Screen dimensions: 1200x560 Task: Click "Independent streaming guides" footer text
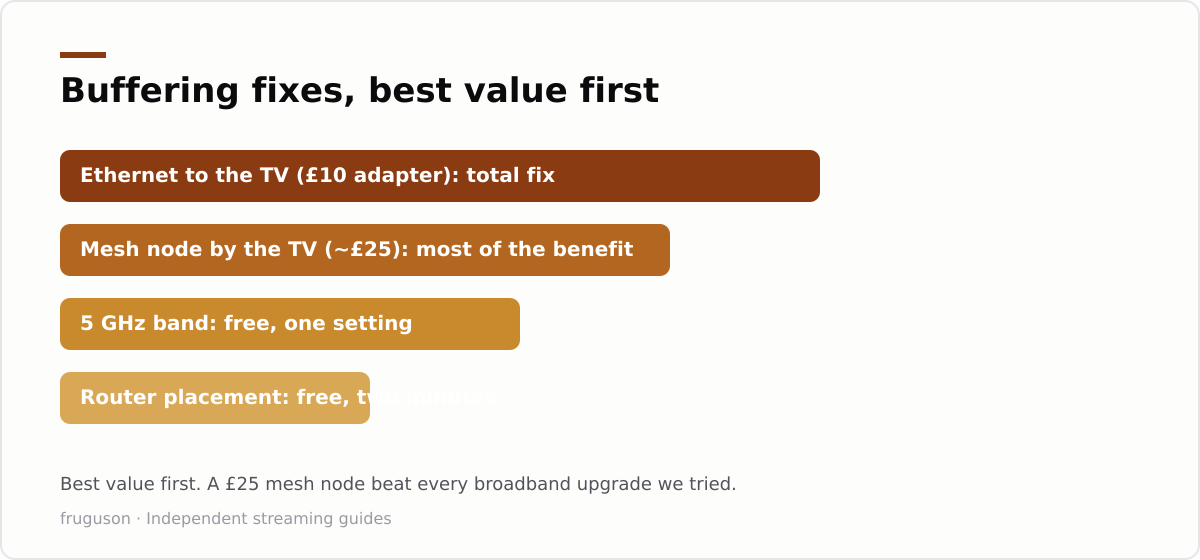[x=269, y=519]
